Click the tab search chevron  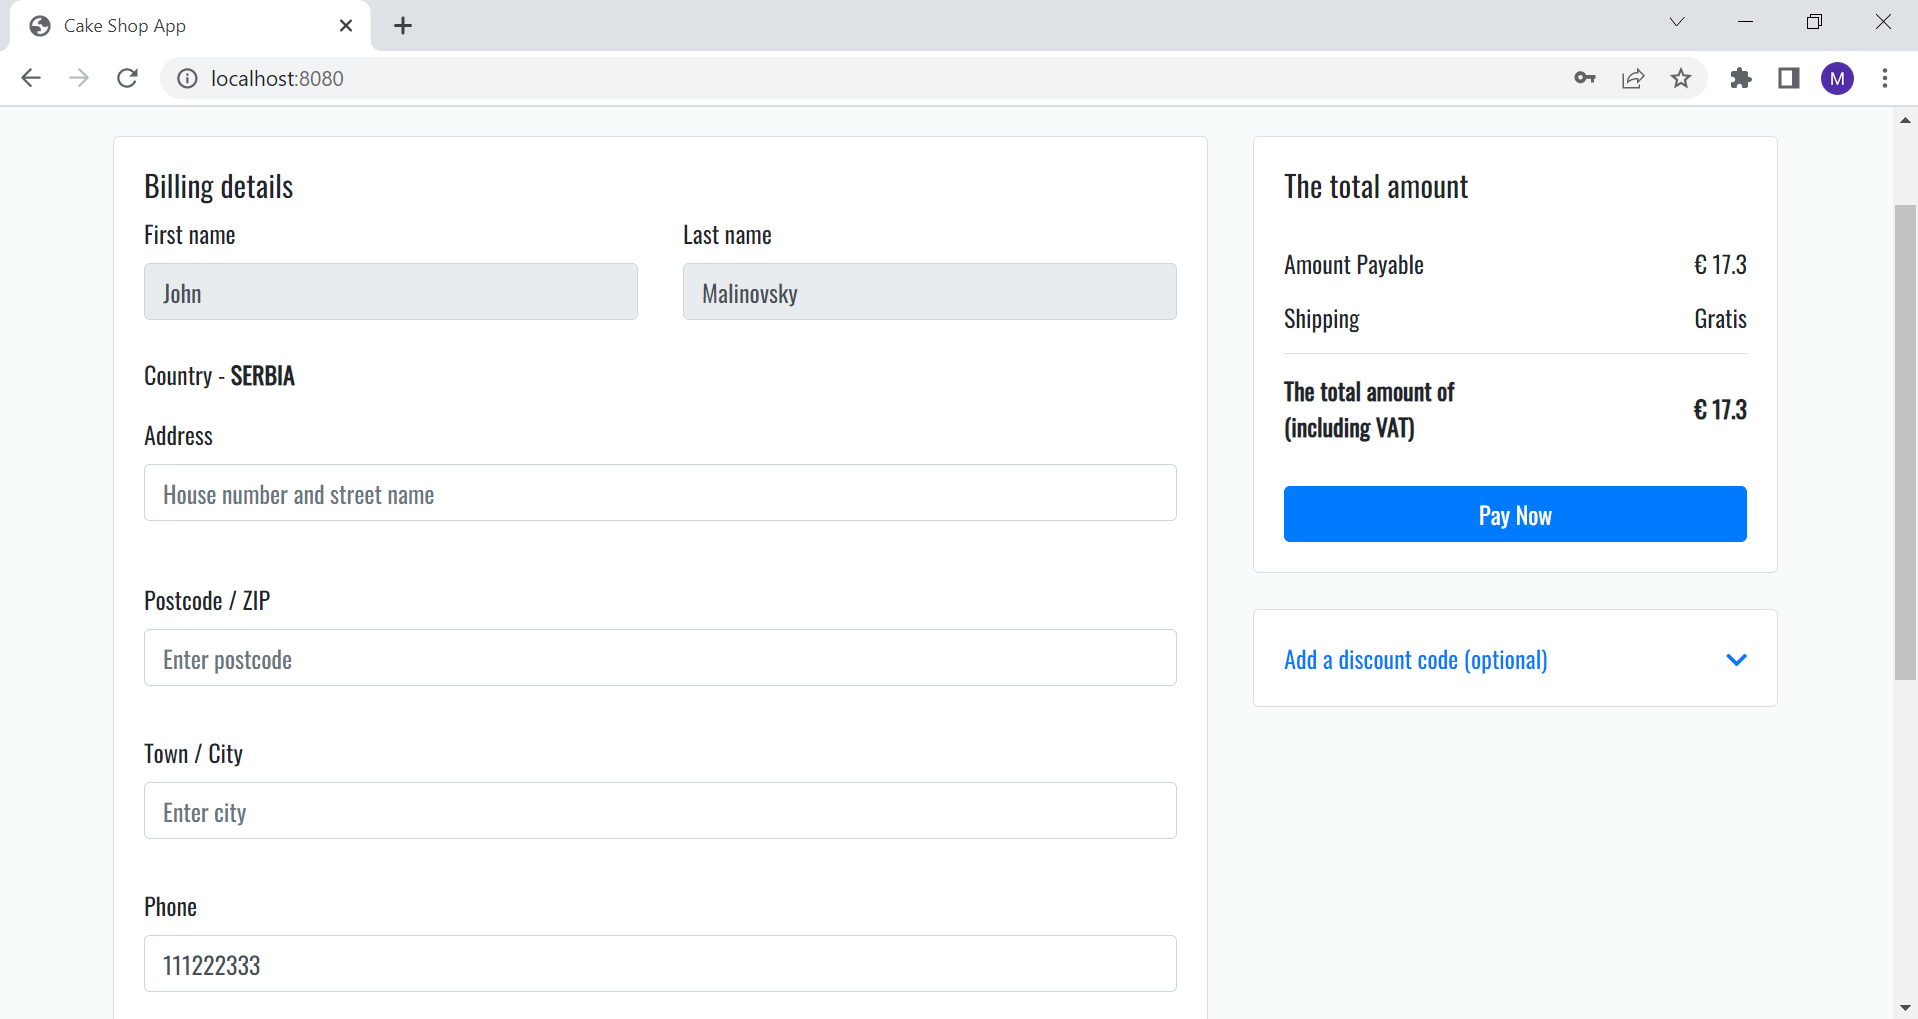(x=1677, y=21)
